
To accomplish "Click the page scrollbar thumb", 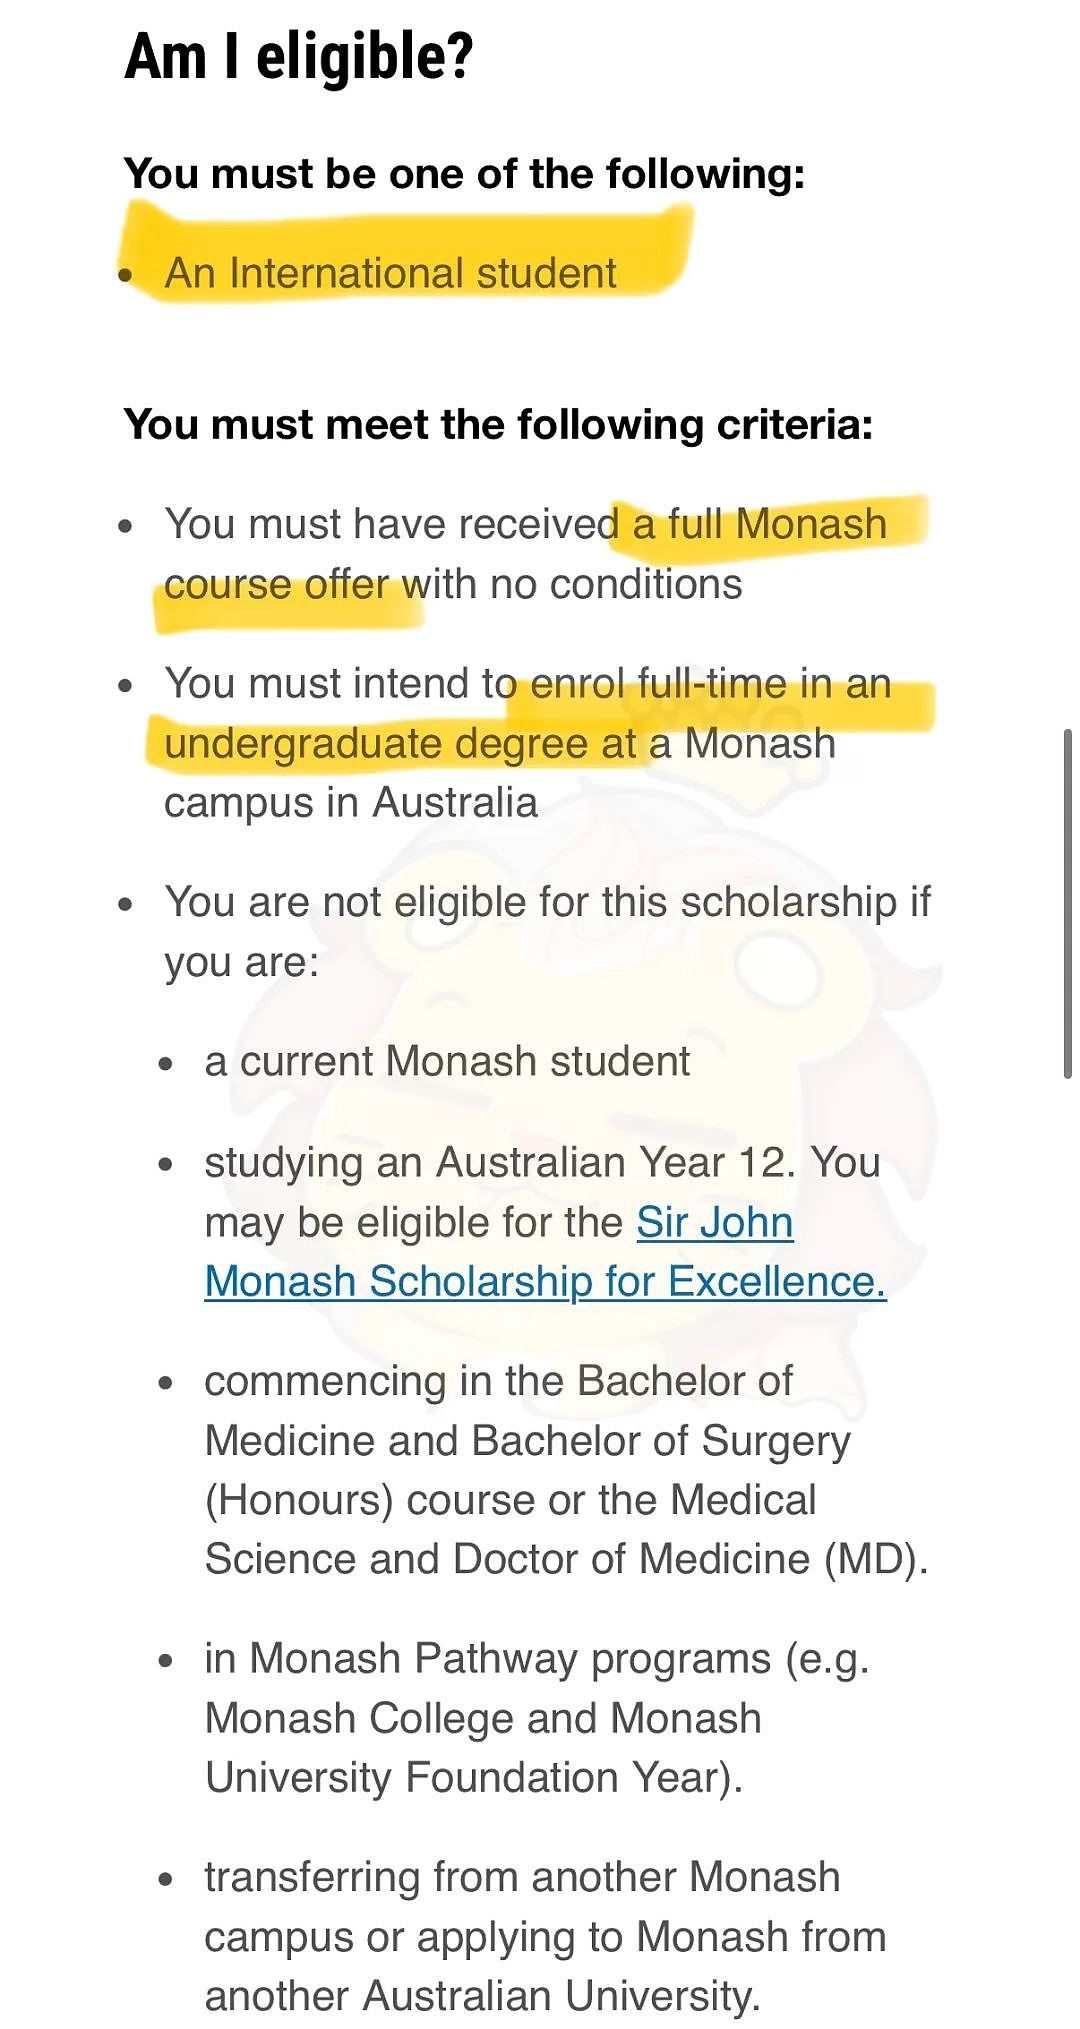I will (1068, 904).
